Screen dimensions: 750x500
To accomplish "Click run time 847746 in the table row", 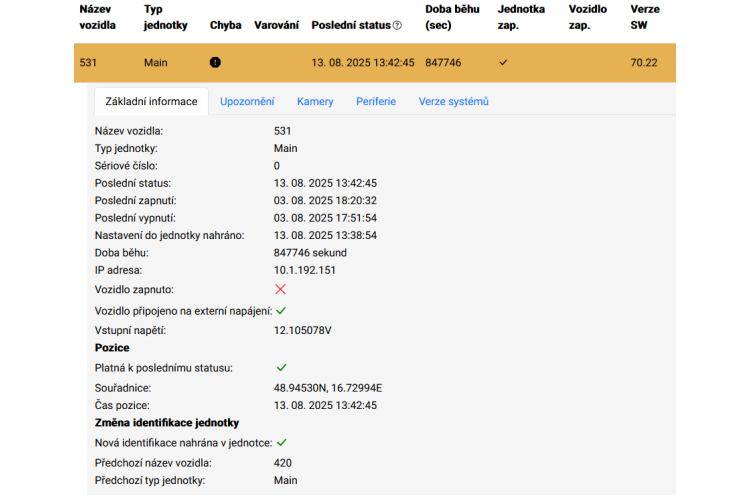I will pyautogui.click(x=443, y=63).
